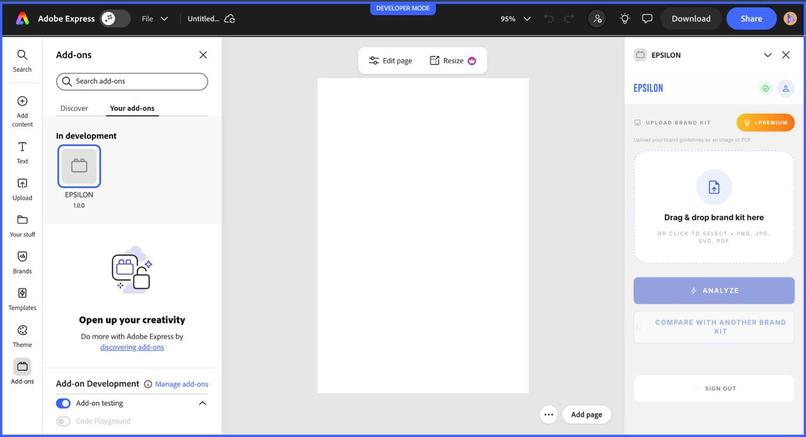
Task: Select the EPSILON add-on thumbnail
Action: pyautogui.click(x=79, y=166)
